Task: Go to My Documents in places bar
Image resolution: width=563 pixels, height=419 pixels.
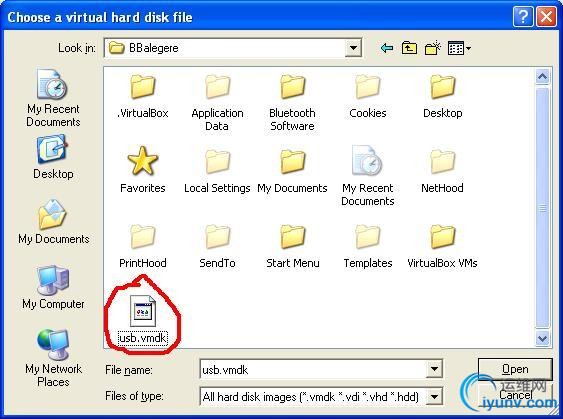Action: [53, 222]
